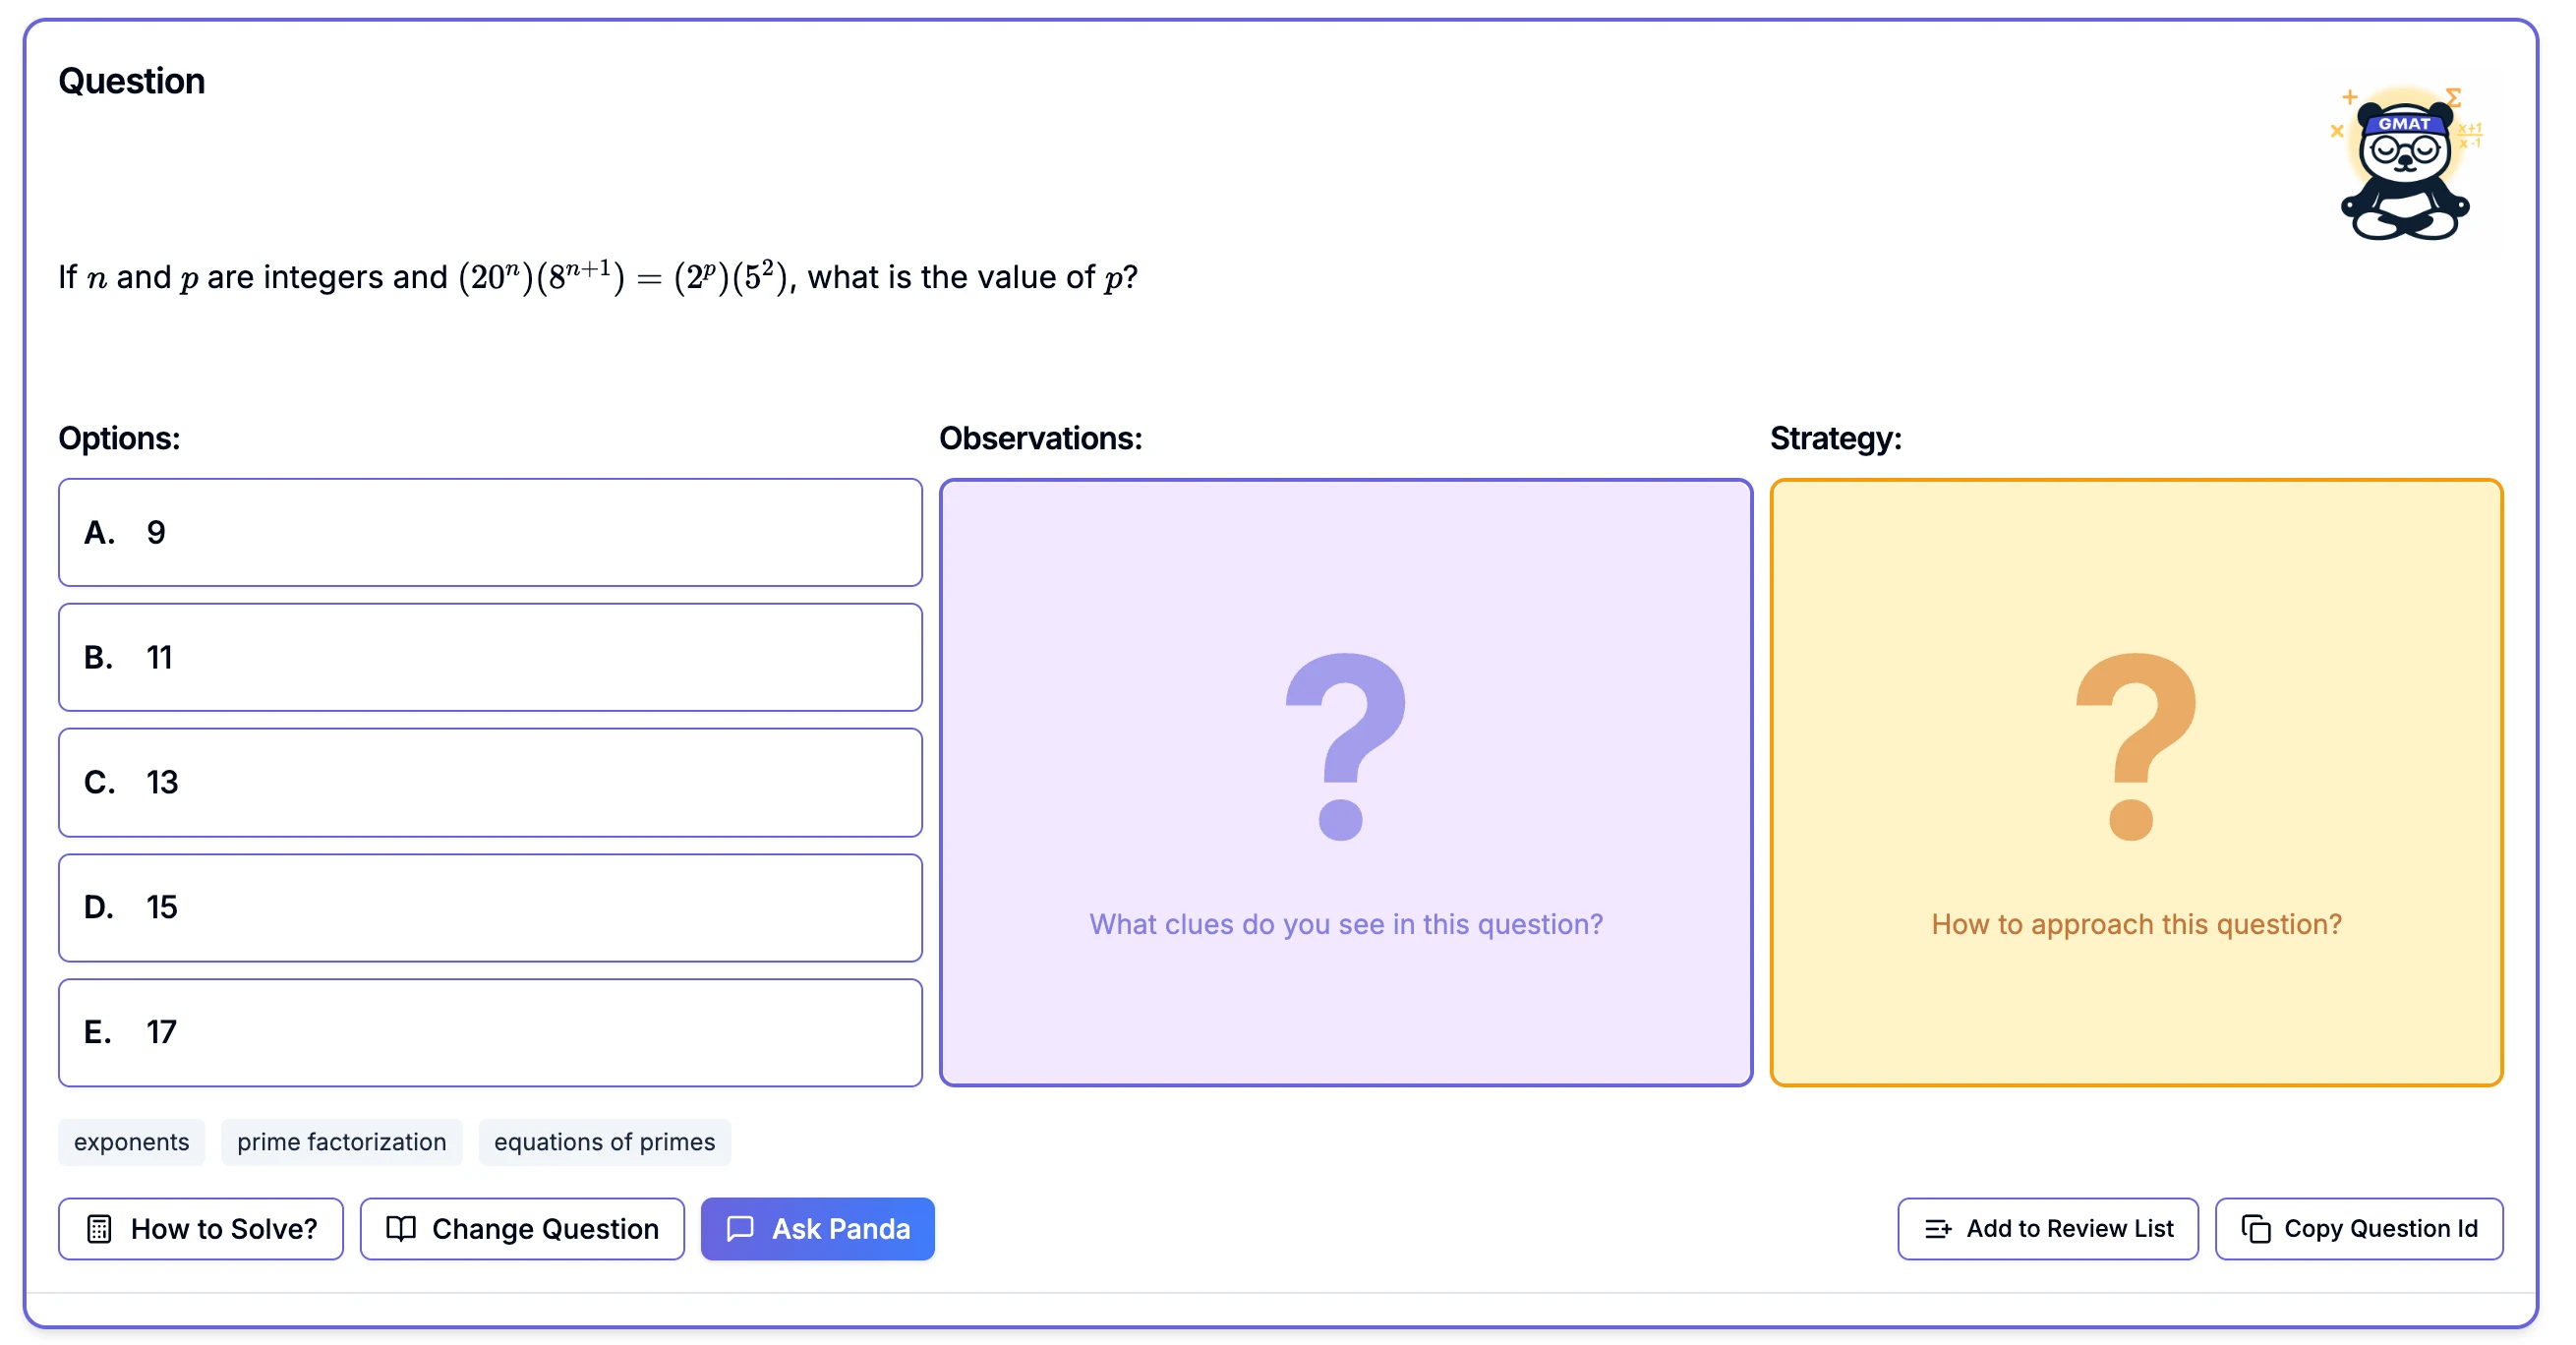Screen dimensions: 2576x1345
Task: Click the orange question mark in Strategy
Action: tap(2135, 745)
